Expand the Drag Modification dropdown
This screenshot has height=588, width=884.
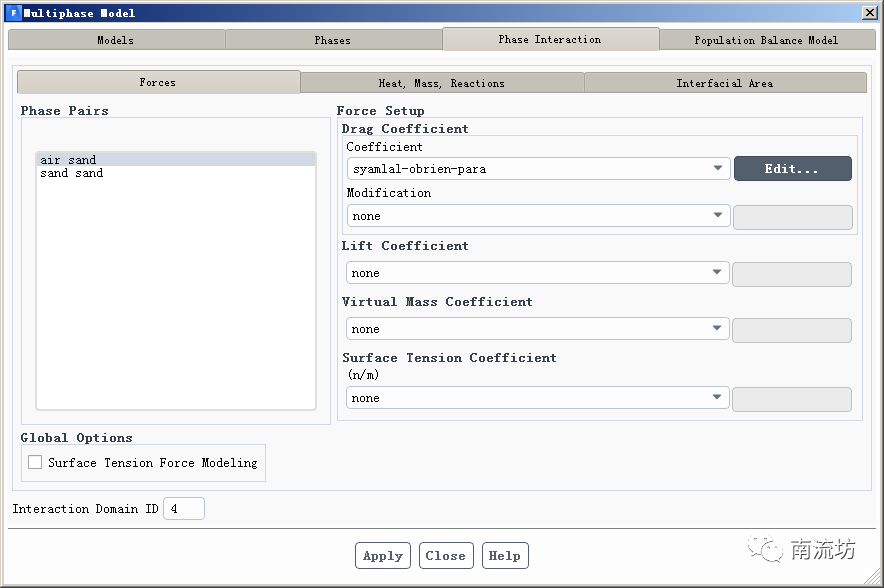point(537,216)
